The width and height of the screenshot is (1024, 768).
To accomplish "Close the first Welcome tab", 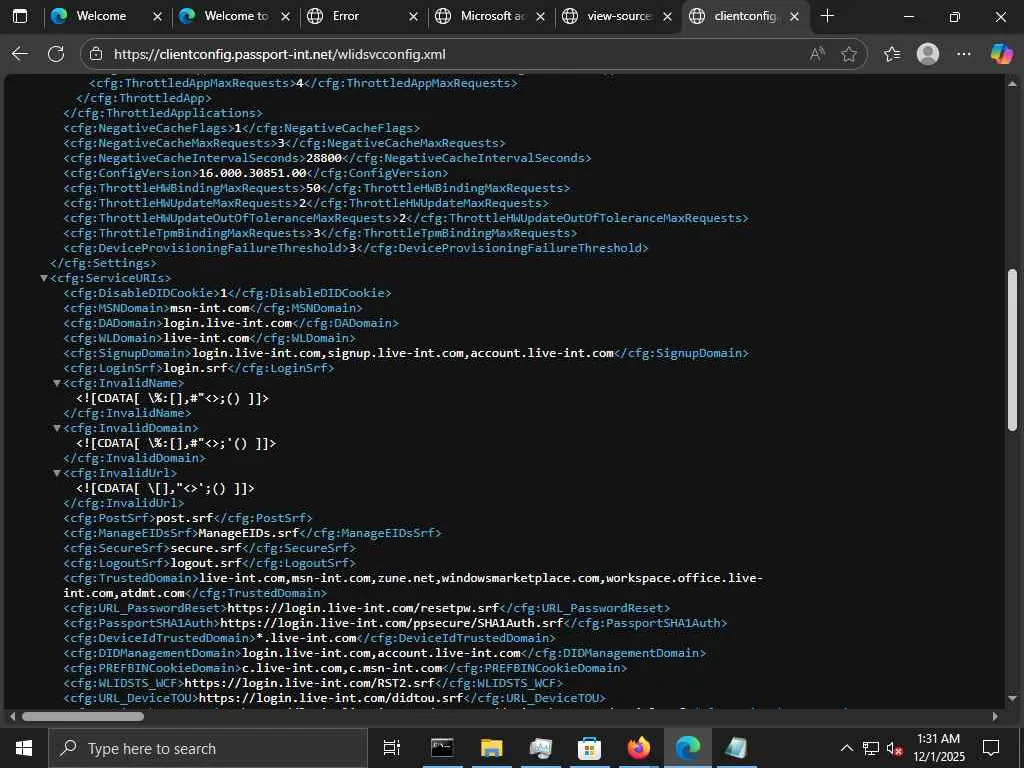I will coord(157,16).
